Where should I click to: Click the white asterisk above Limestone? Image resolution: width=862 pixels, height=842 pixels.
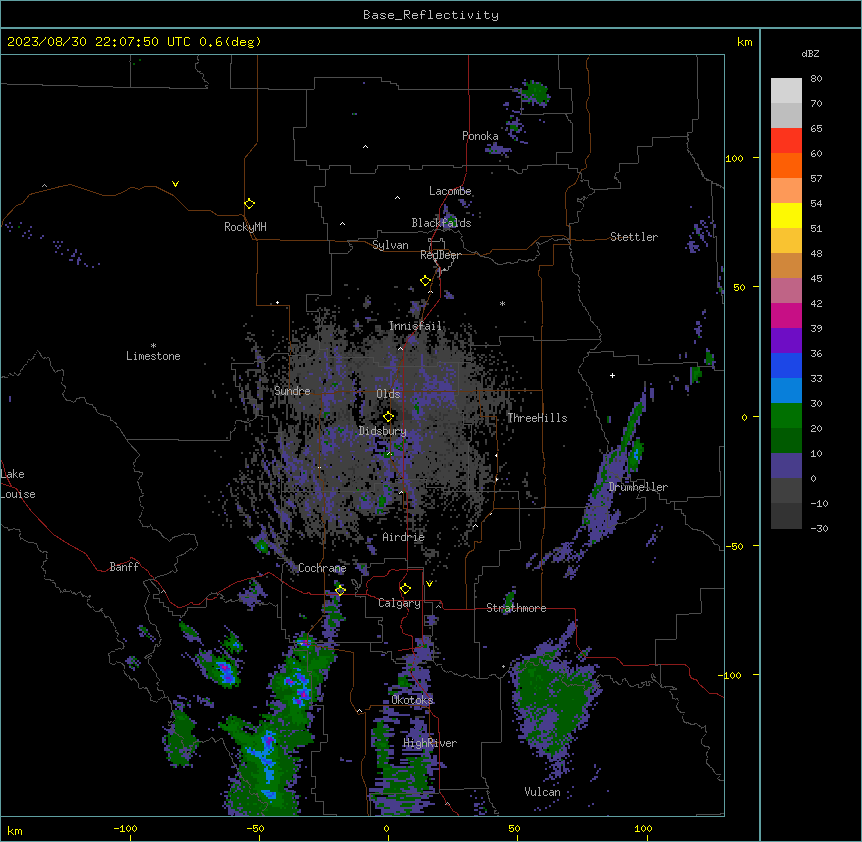coord(153,346)
